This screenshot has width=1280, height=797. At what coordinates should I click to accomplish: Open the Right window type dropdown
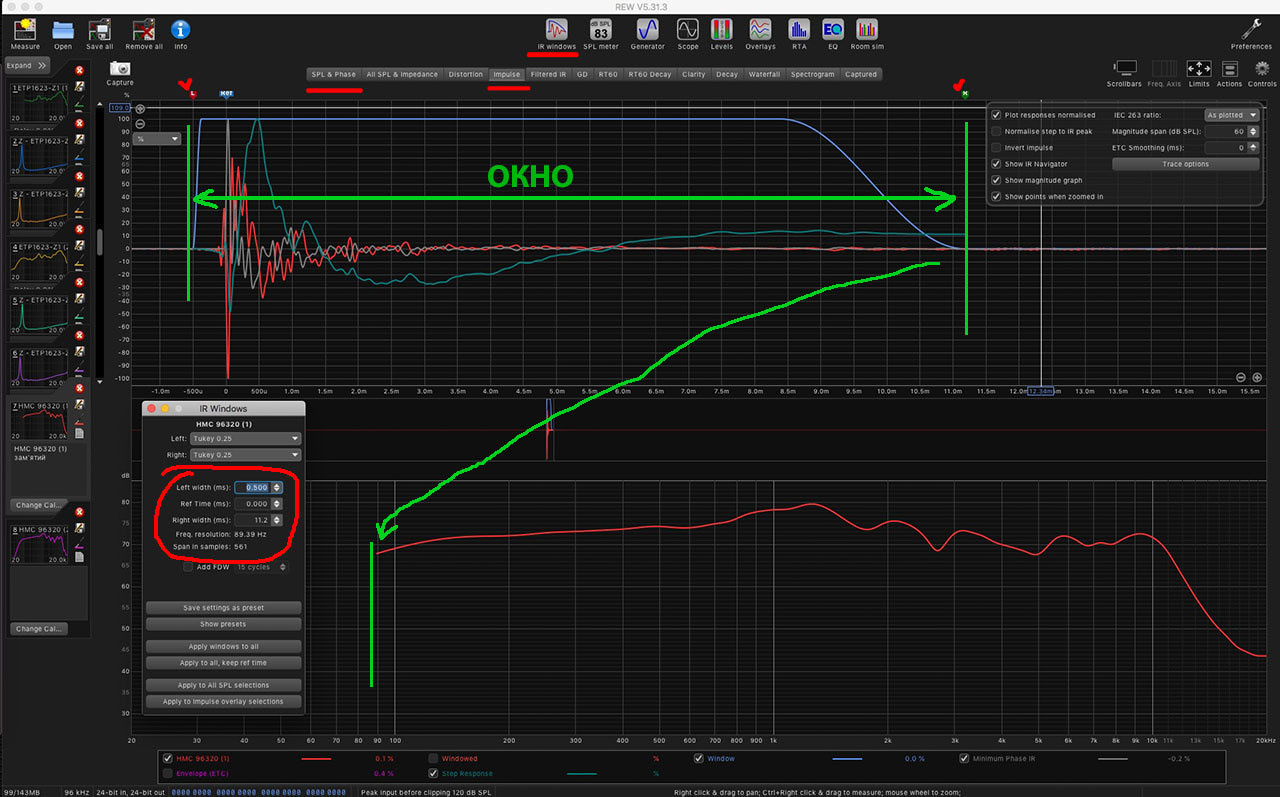(x=246, y=455)
